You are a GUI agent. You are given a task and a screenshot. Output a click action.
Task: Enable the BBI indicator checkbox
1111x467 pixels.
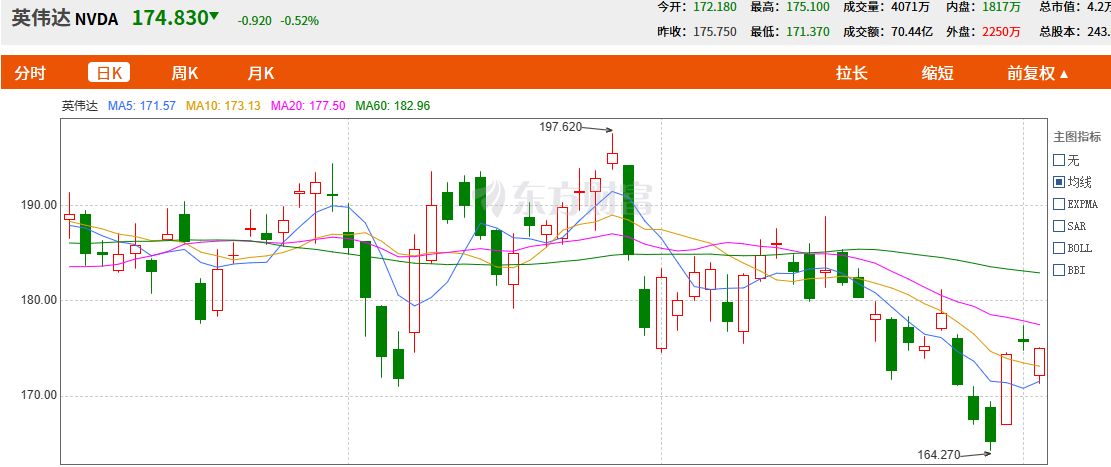click(1059, 270)
